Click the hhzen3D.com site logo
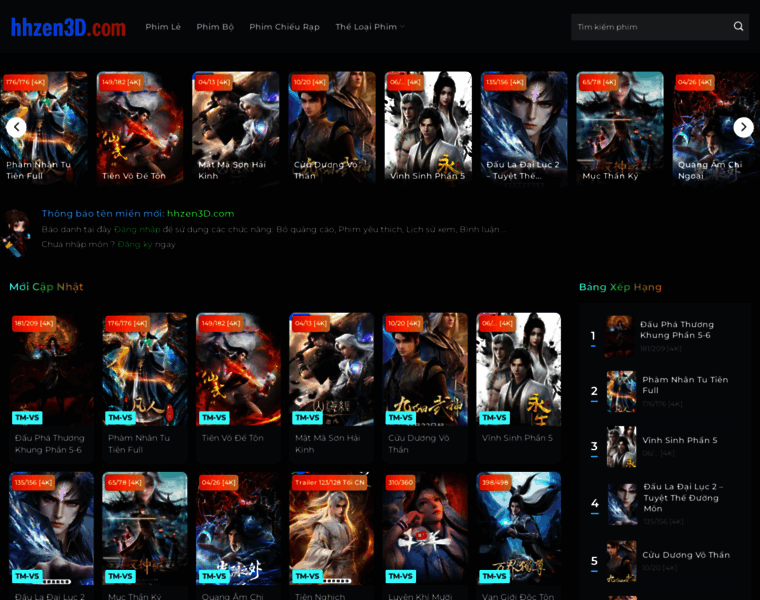 [x=68, y=27]
